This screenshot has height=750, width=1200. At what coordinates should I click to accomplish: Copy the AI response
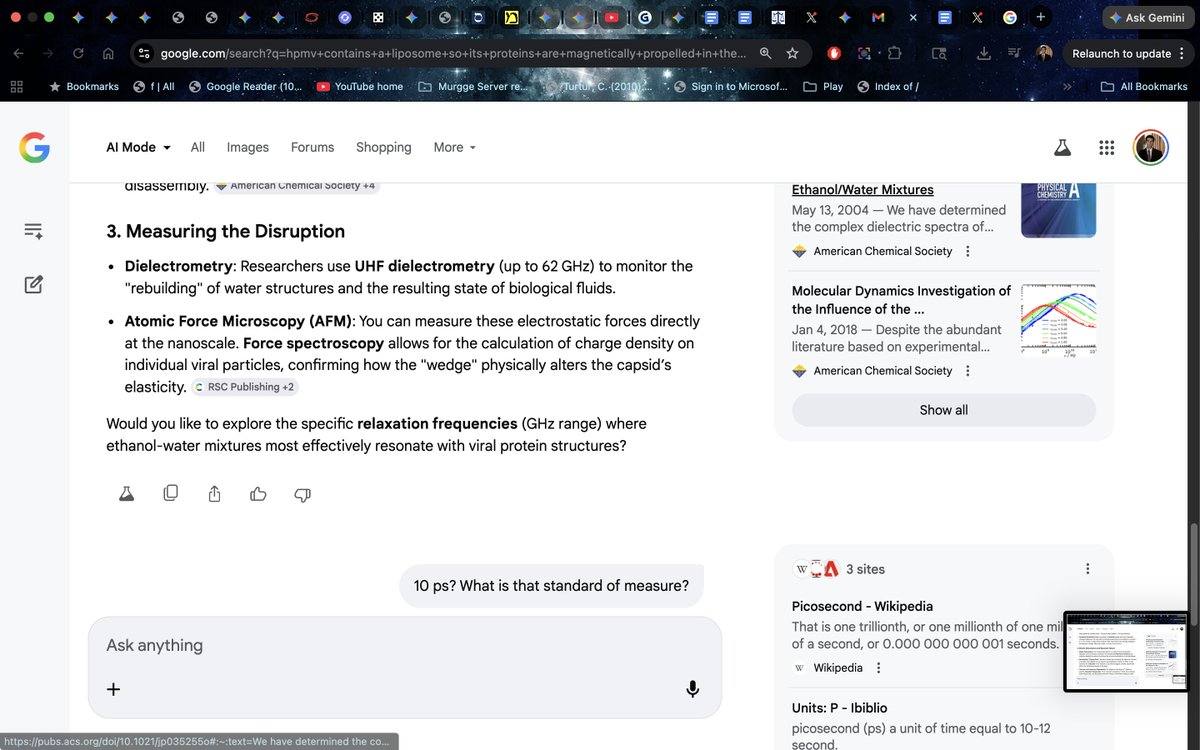(x=171, y=493)
